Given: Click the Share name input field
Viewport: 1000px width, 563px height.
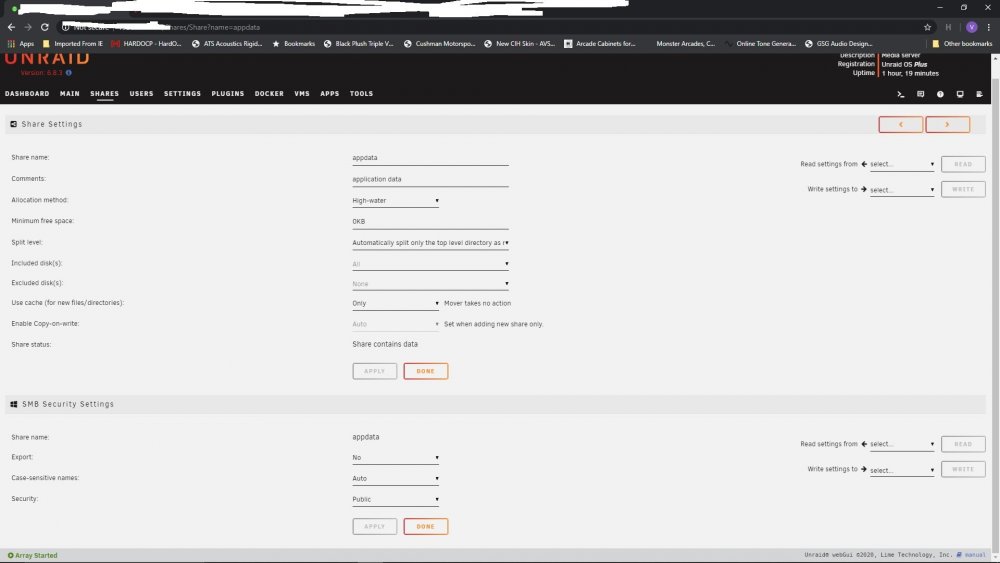Looking at the screenshot, I should point(430,158).
